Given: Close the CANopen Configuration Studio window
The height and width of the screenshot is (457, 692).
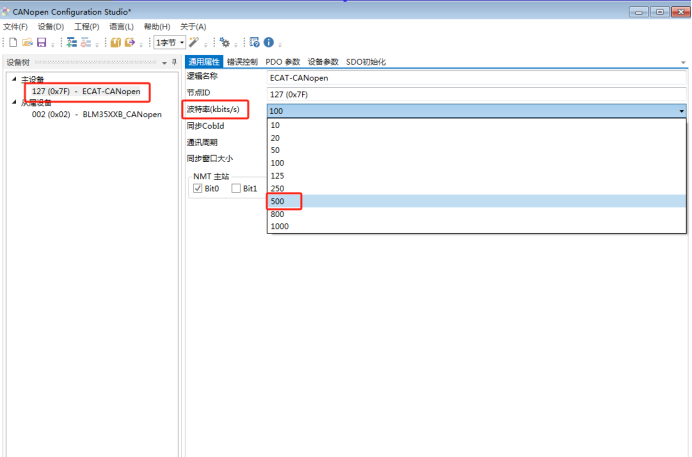Looking at the screenshot, I should [681, 12].
